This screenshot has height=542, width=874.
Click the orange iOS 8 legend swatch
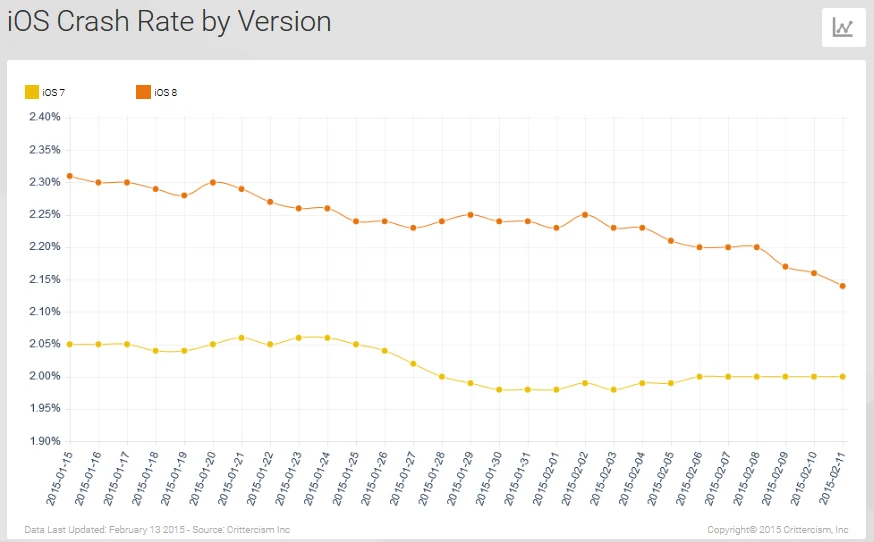(x=143, y=93)
